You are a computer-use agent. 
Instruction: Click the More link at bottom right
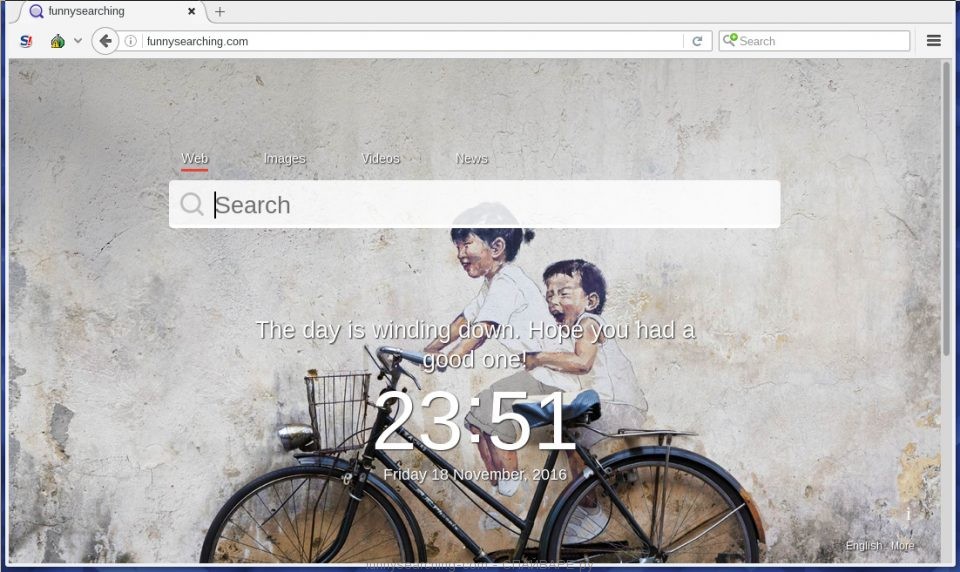(x=902, y=545)
